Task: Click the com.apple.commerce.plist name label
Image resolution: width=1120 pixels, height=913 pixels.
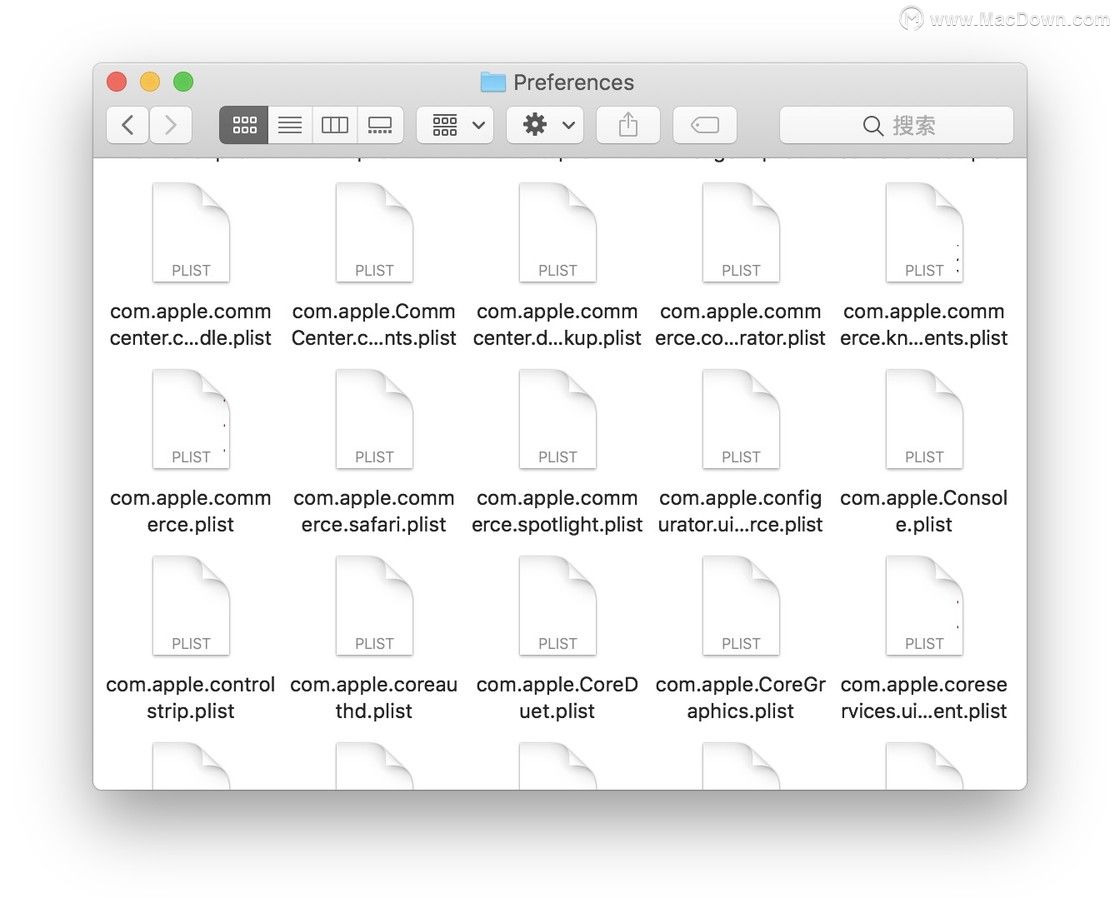Action: pyautogui.click(x=191, y=511)
